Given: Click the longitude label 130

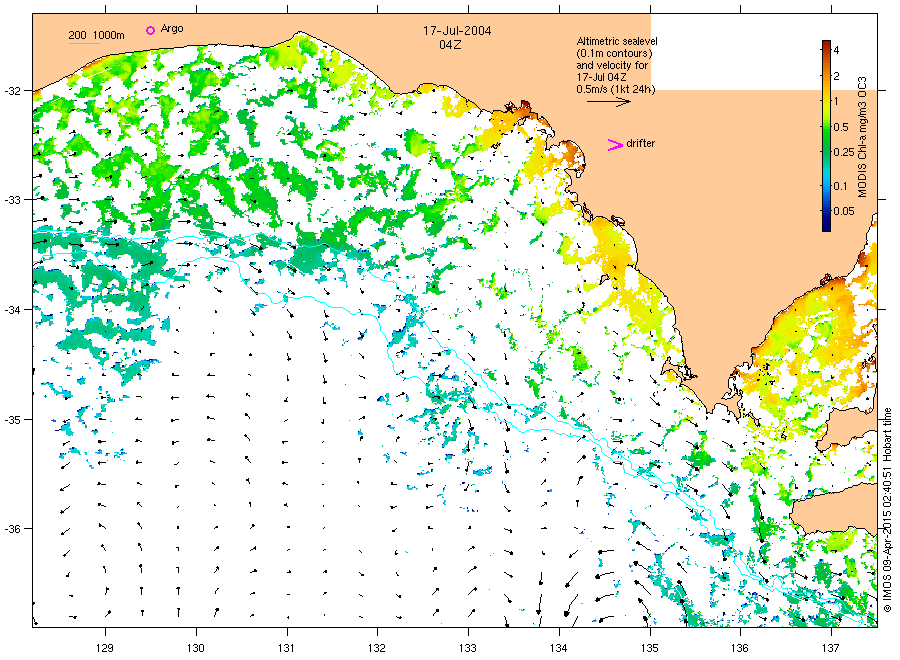Looking at the screenshot, I should [x=196, y=649].
